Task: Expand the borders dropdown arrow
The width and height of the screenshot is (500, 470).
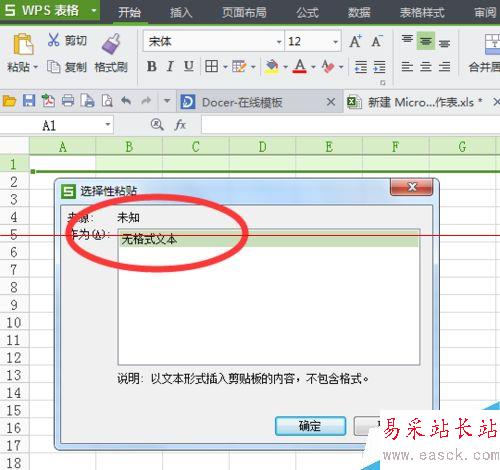Action: tap(225, 67)
